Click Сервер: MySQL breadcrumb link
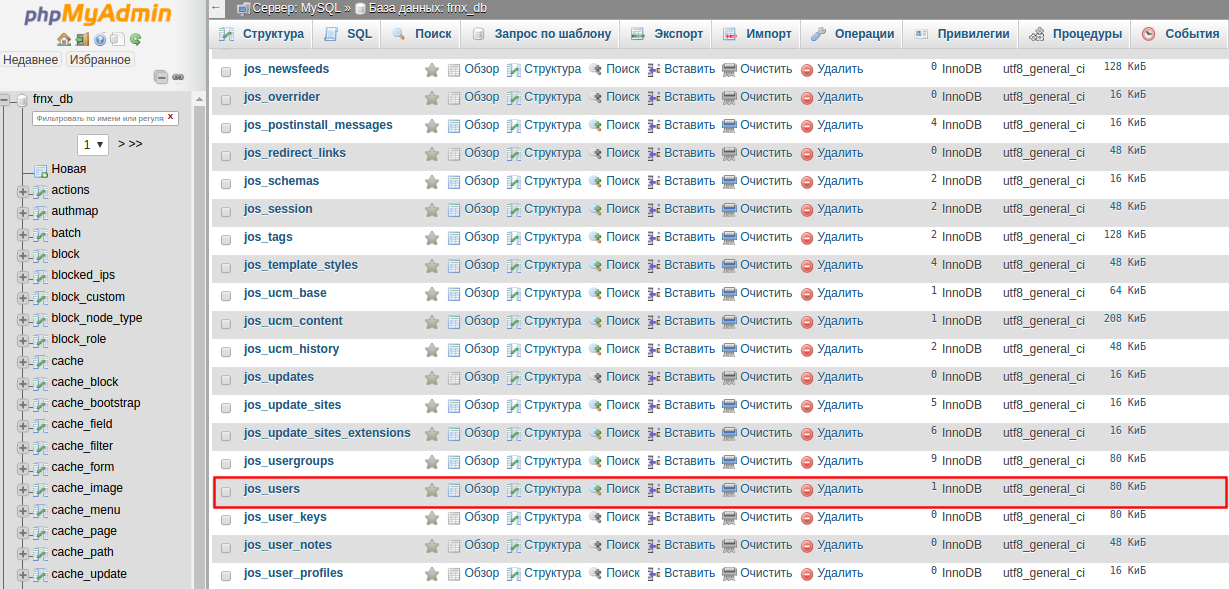 pyautogui.click(x=296, y=8)
